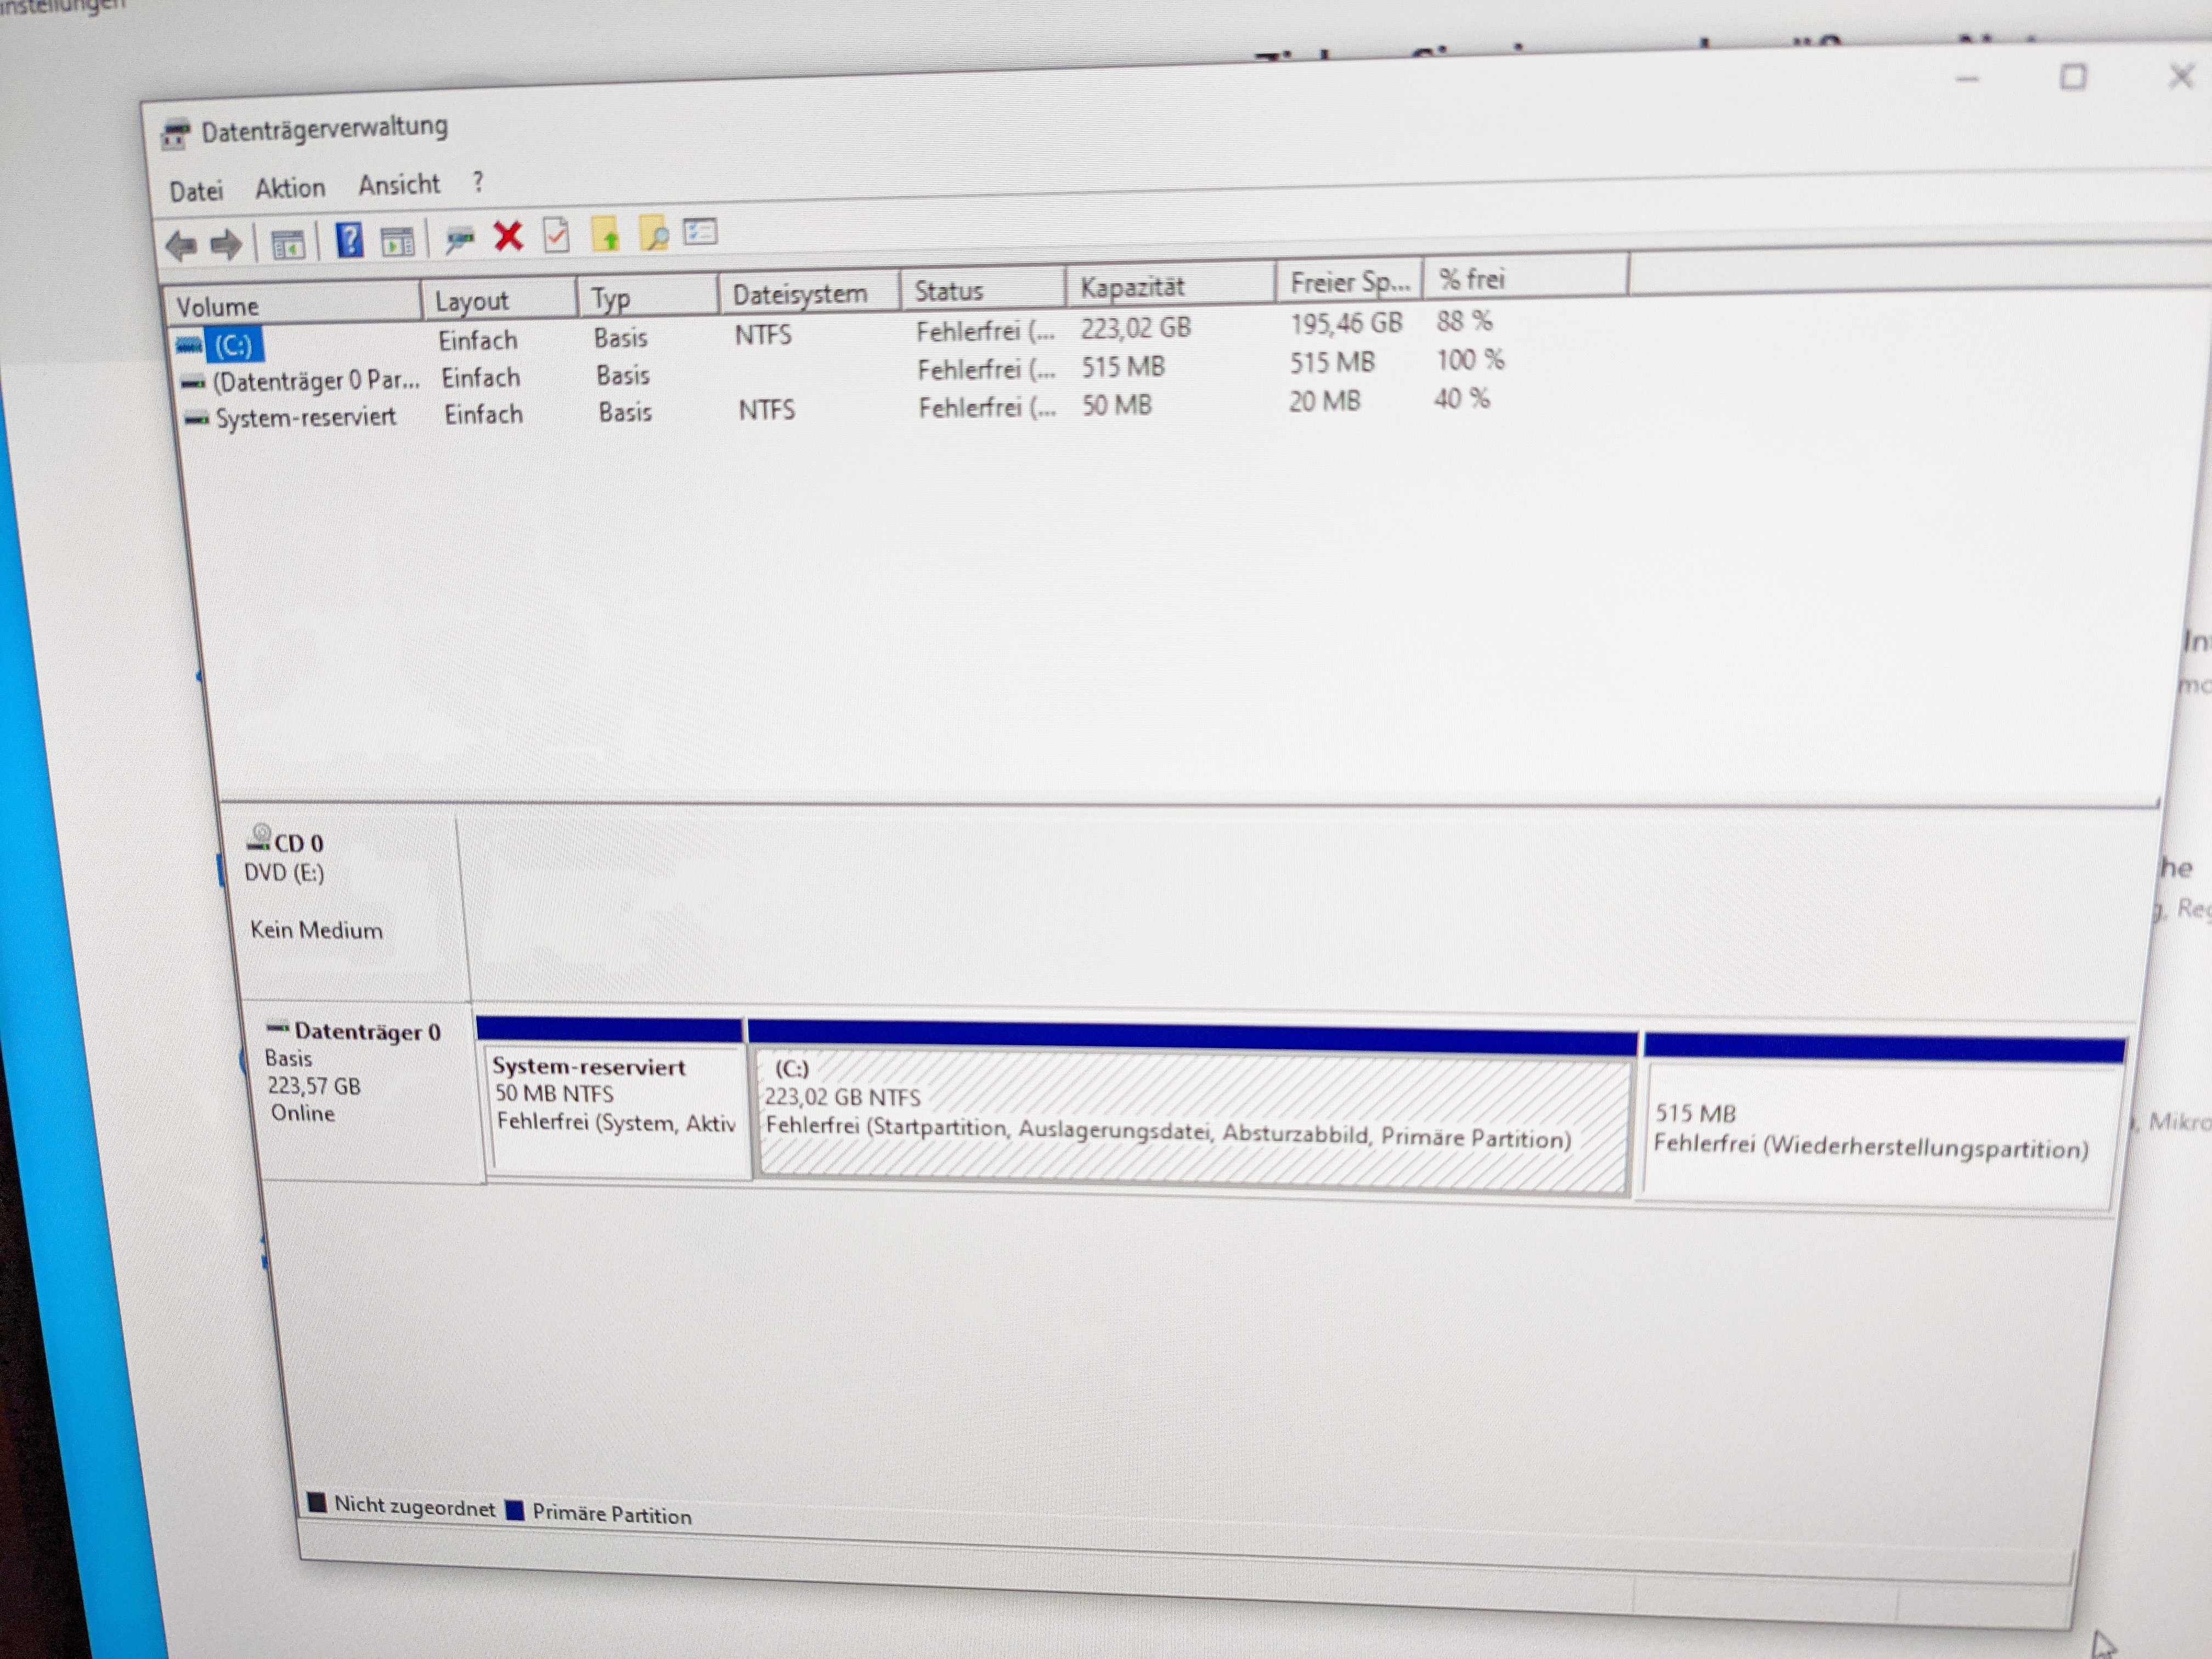2212x1659 pixels.
Task: Toggle the console tree pane icon
Action: (x=288, y=243)
